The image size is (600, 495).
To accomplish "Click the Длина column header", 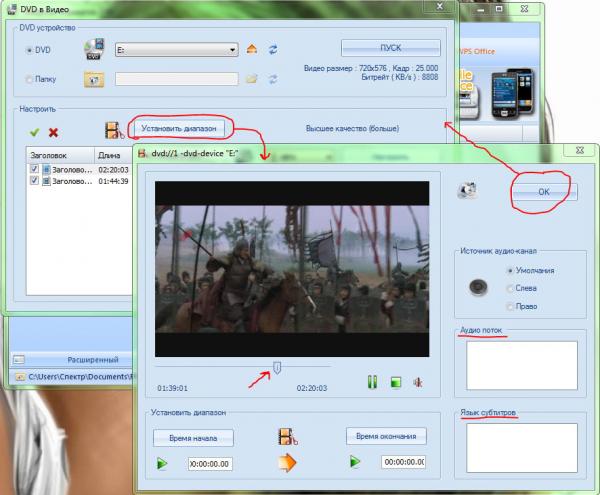I will (113, 155).
